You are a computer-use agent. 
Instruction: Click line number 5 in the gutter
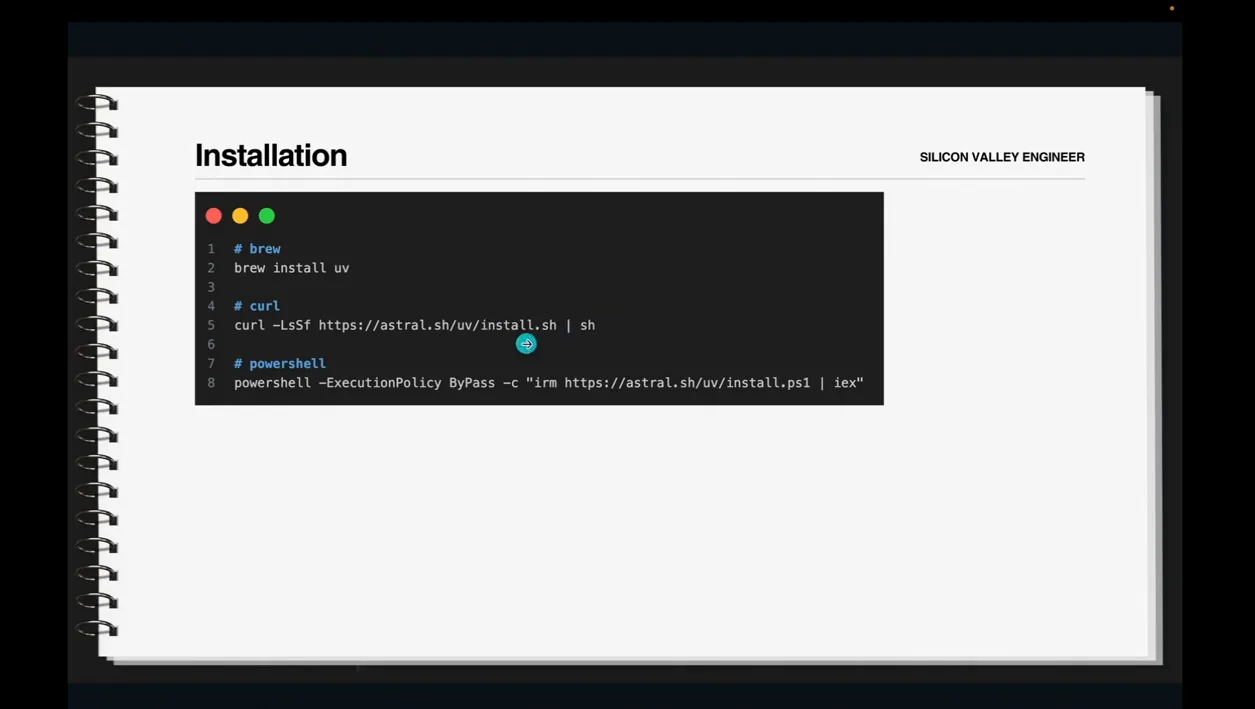coord(211,325)
